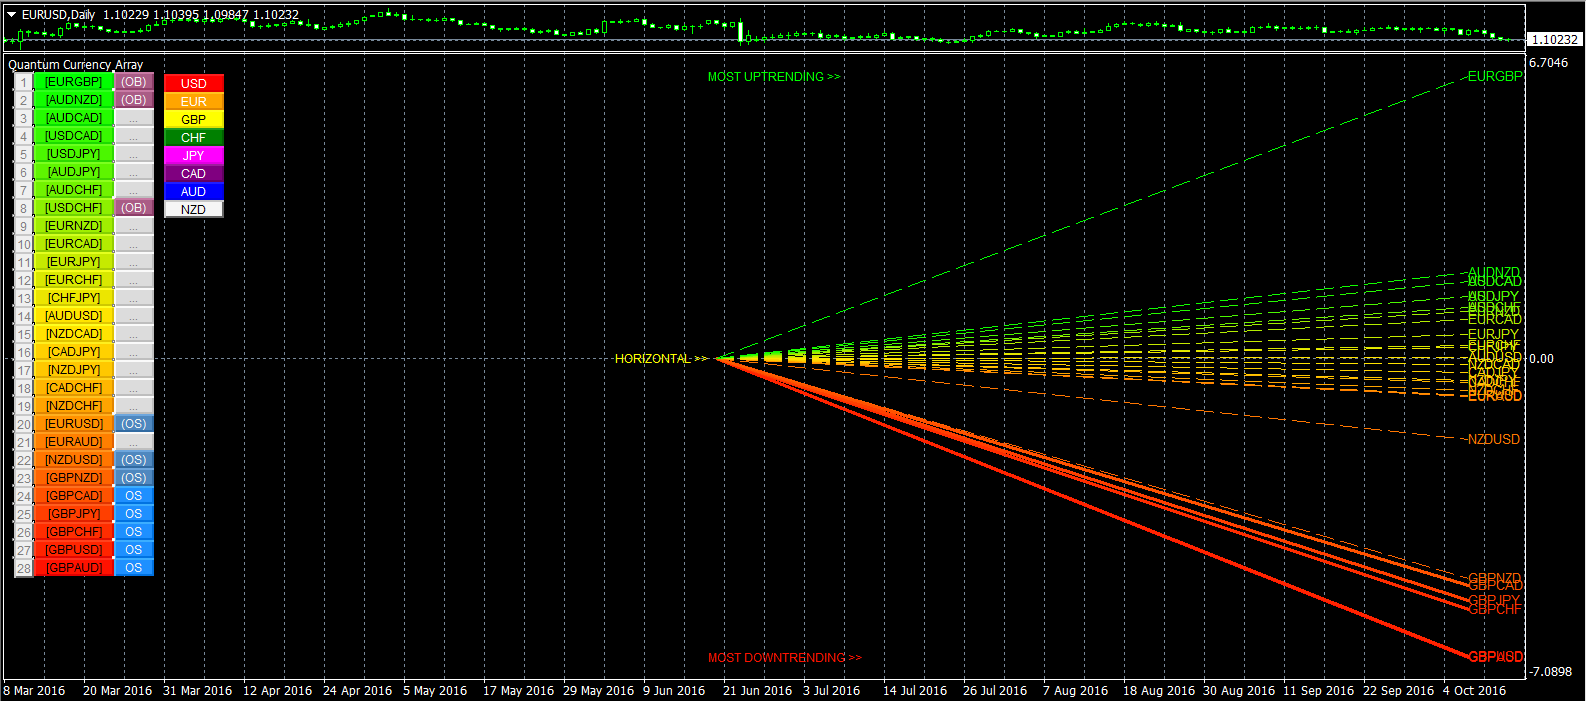
Task: Click the MOST UPTRENDING label
Action: tap(773, 77)
